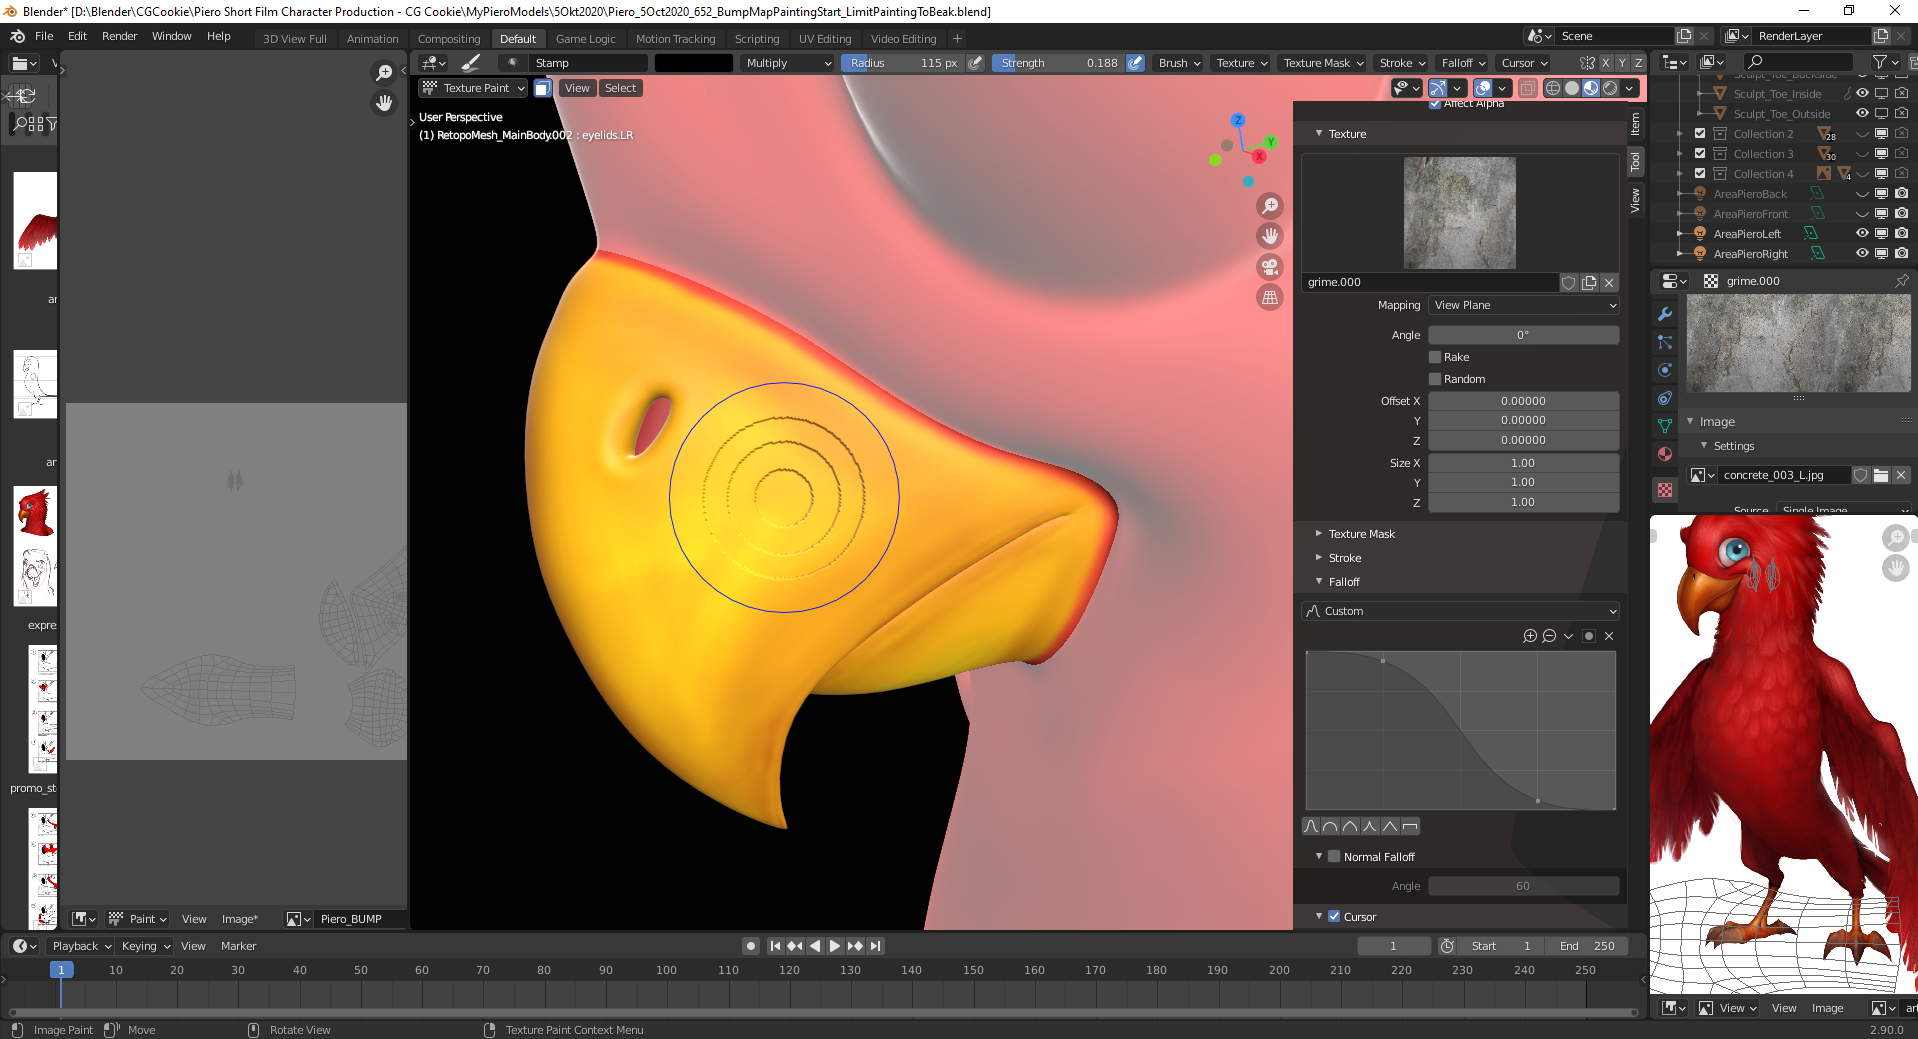Open the Render menu
The width and height of the screenshot is (1918, 1039).
pyautogui.click(x=119, y=36)
